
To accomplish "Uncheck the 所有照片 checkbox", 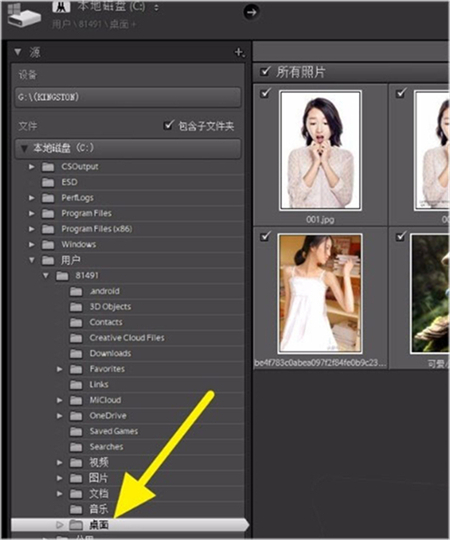I will coord(265,71).
